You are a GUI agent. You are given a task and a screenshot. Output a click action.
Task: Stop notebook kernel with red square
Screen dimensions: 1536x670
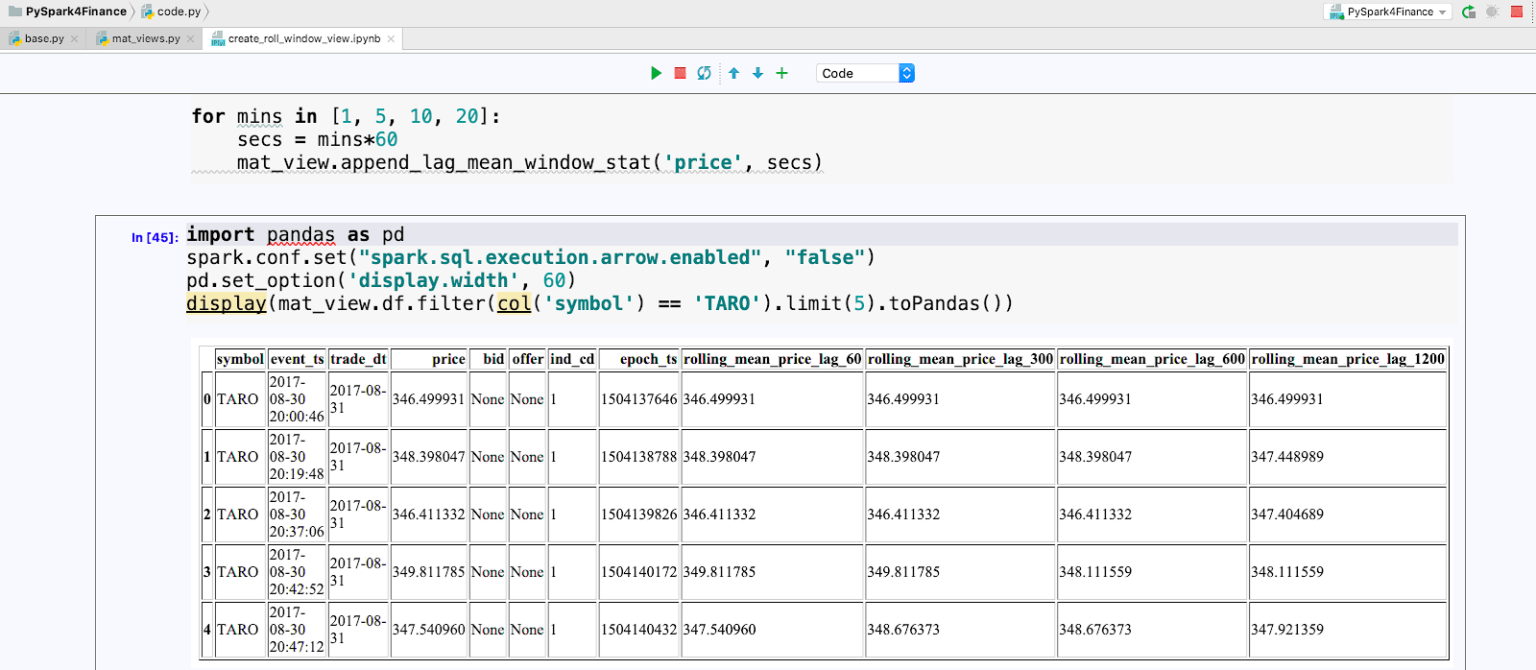[x=680, y=73]
